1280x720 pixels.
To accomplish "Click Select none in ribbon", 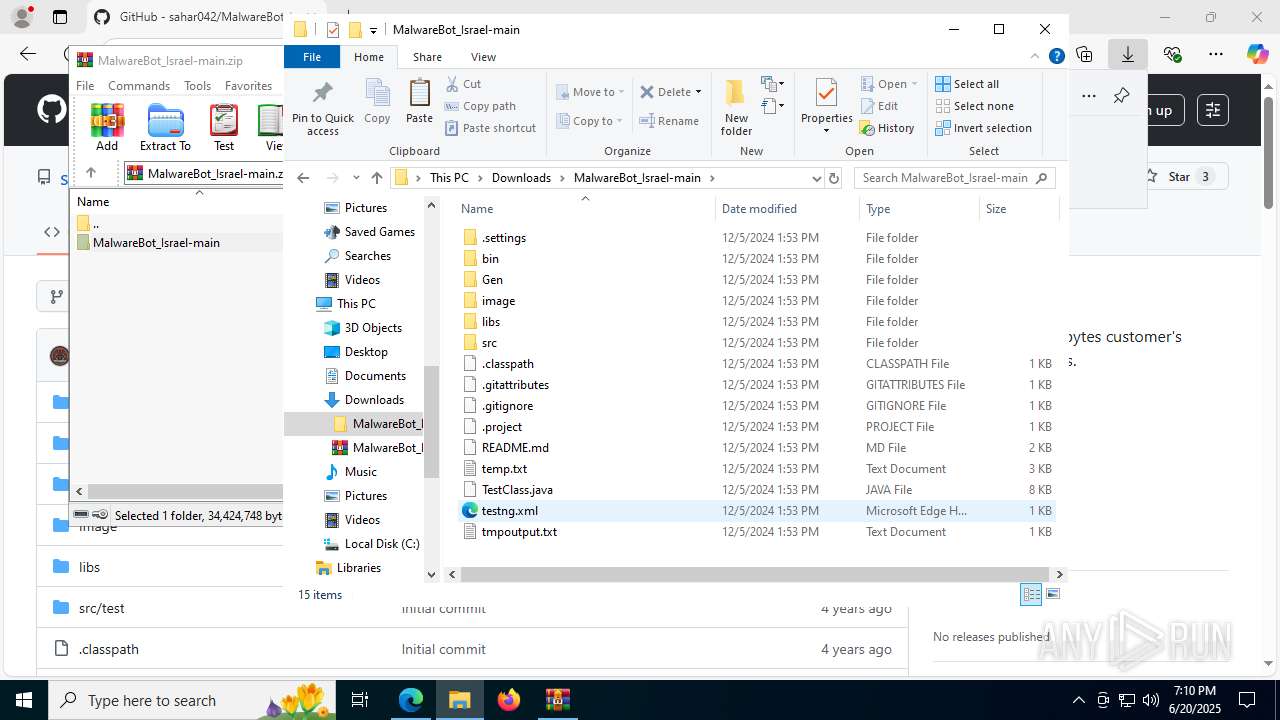I will [x=974, y=106].
